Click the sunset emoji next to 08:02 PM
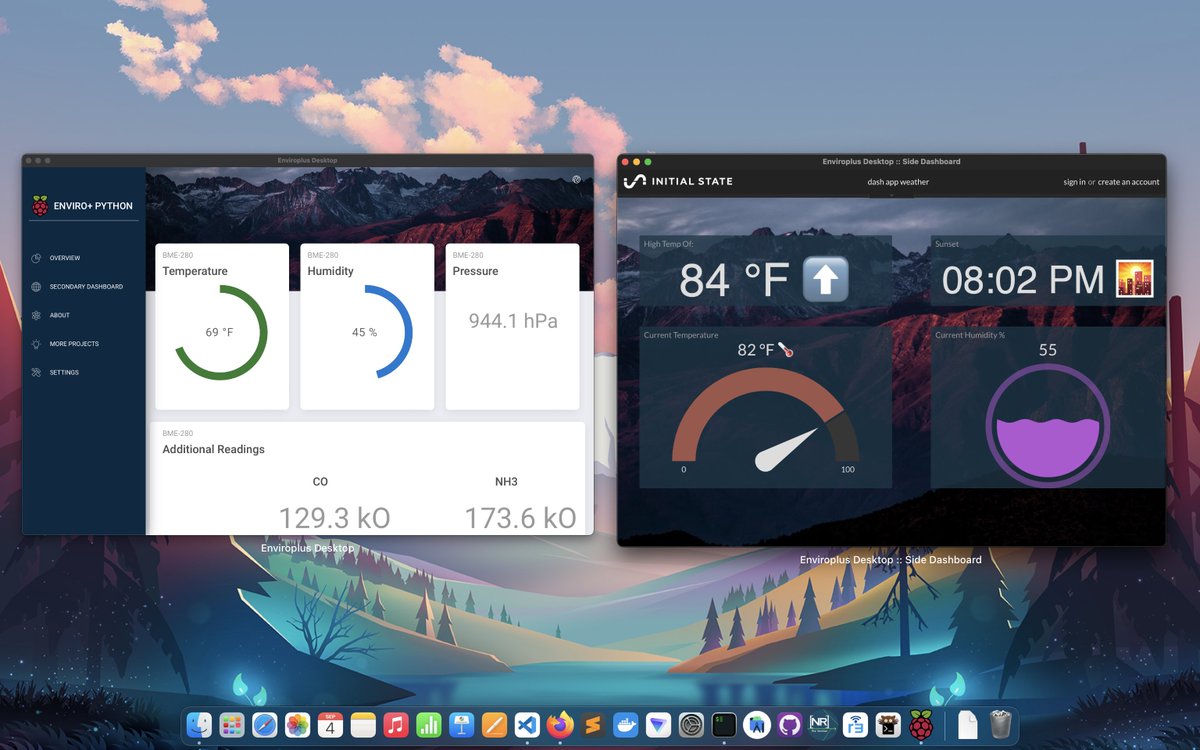 [x=1135, y=279]
